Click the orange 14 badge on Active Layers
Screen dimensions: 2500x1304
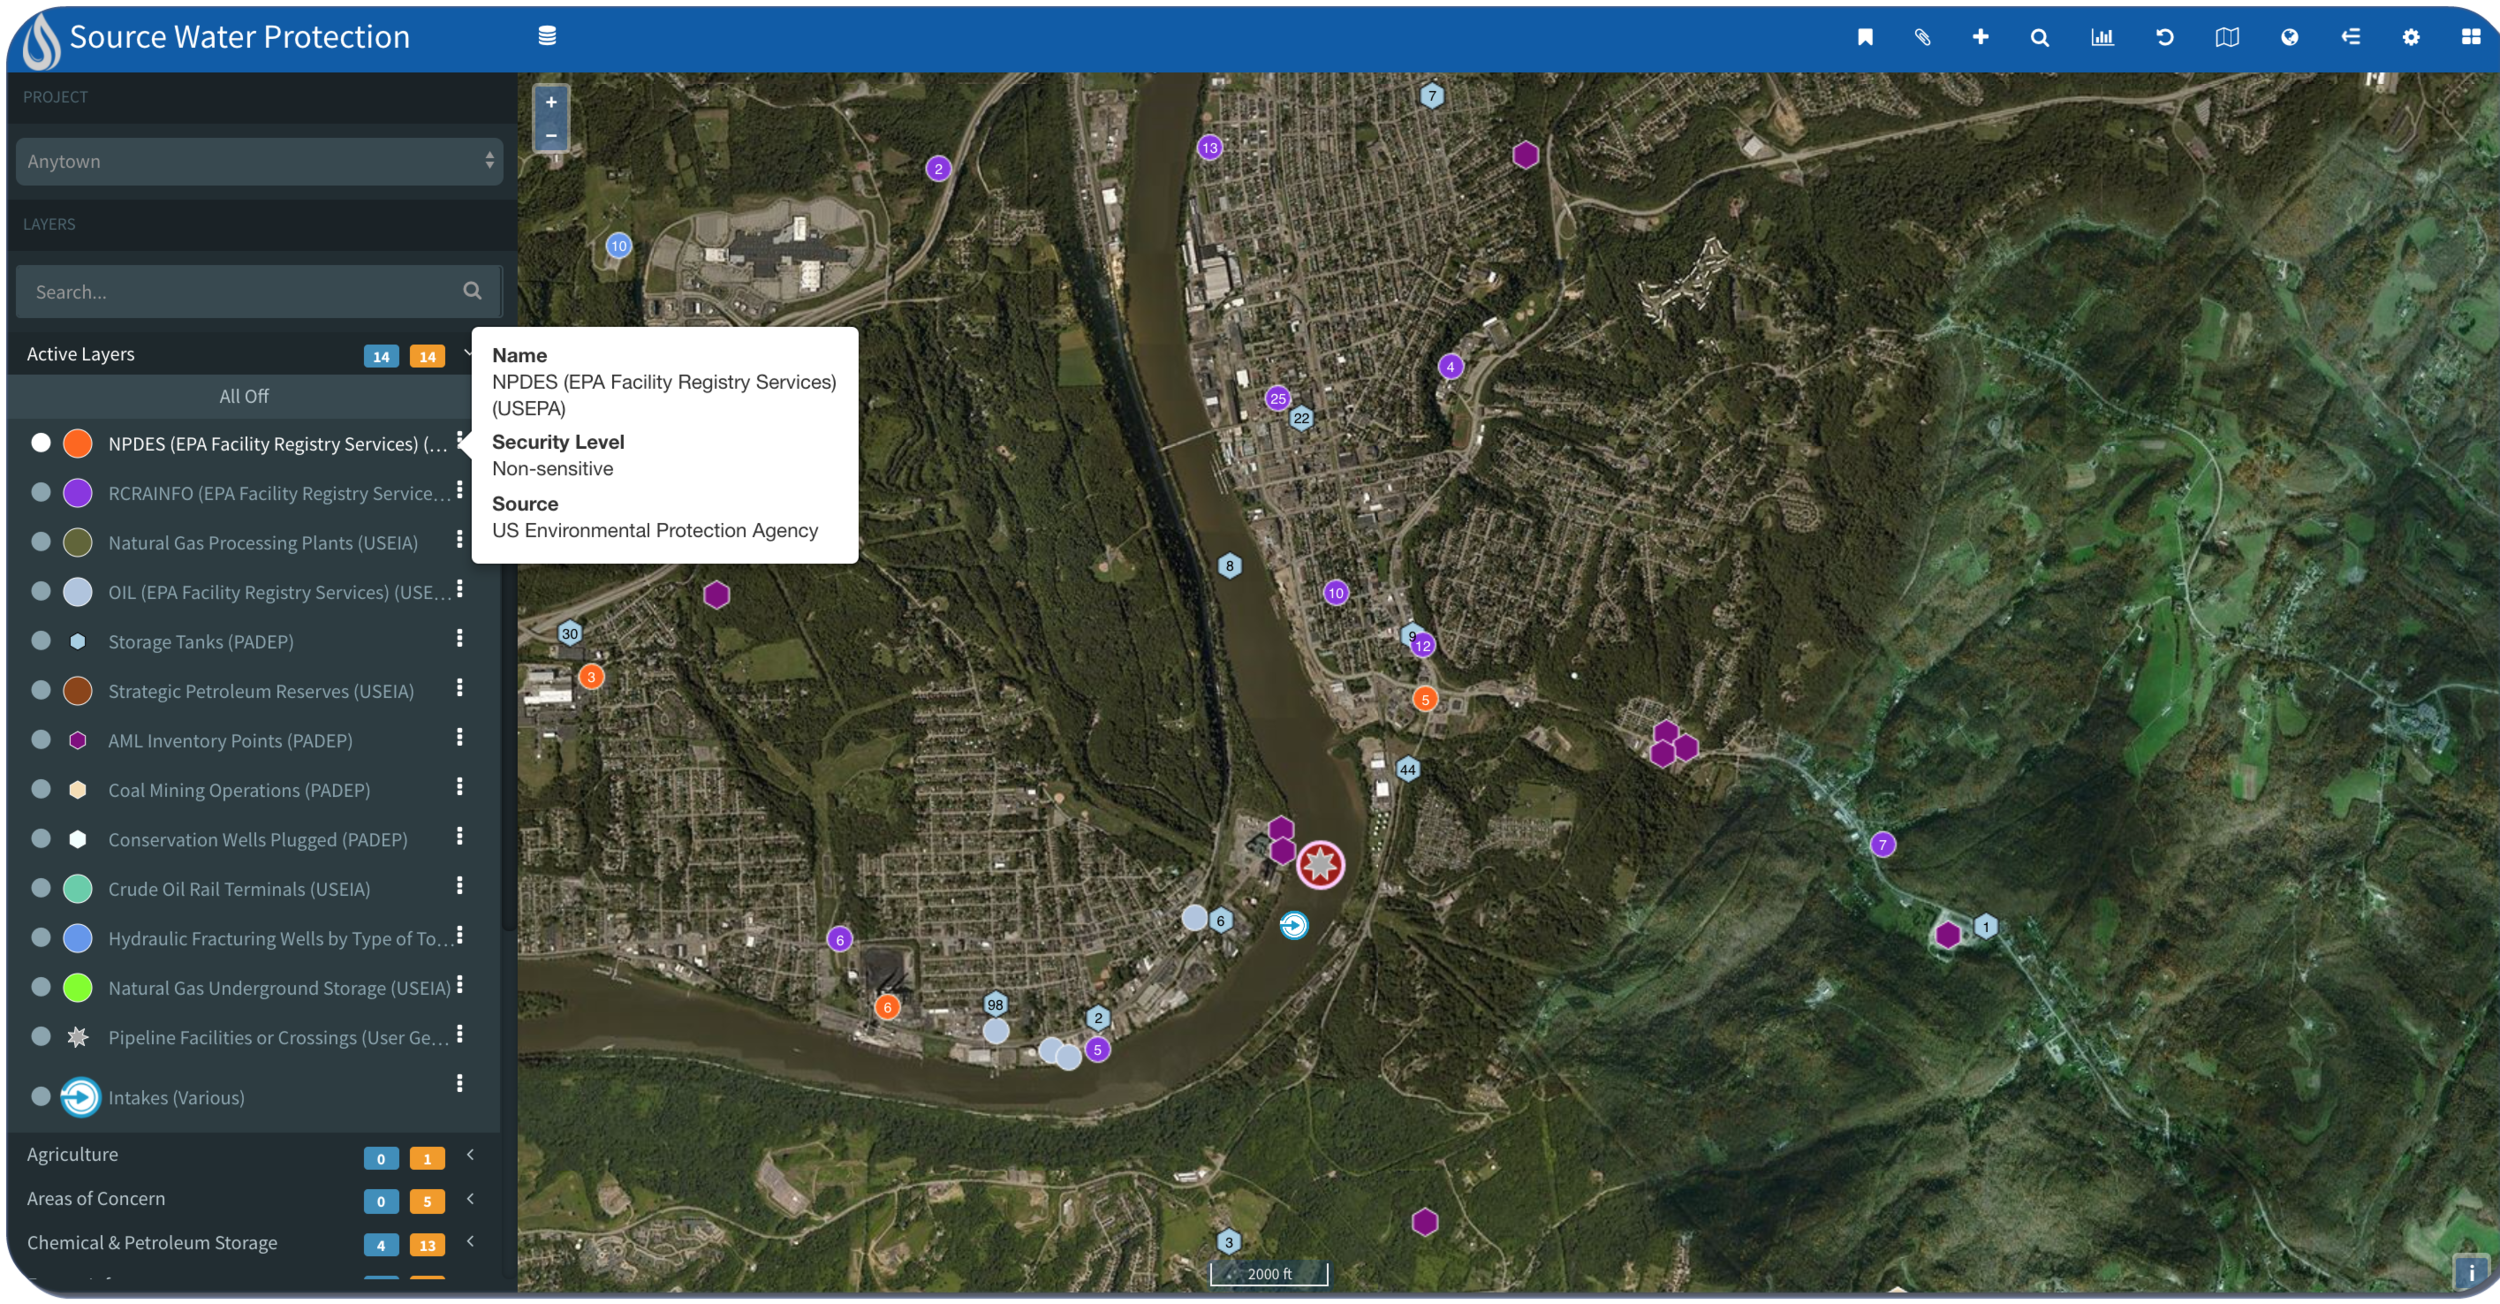click(427, 356)
